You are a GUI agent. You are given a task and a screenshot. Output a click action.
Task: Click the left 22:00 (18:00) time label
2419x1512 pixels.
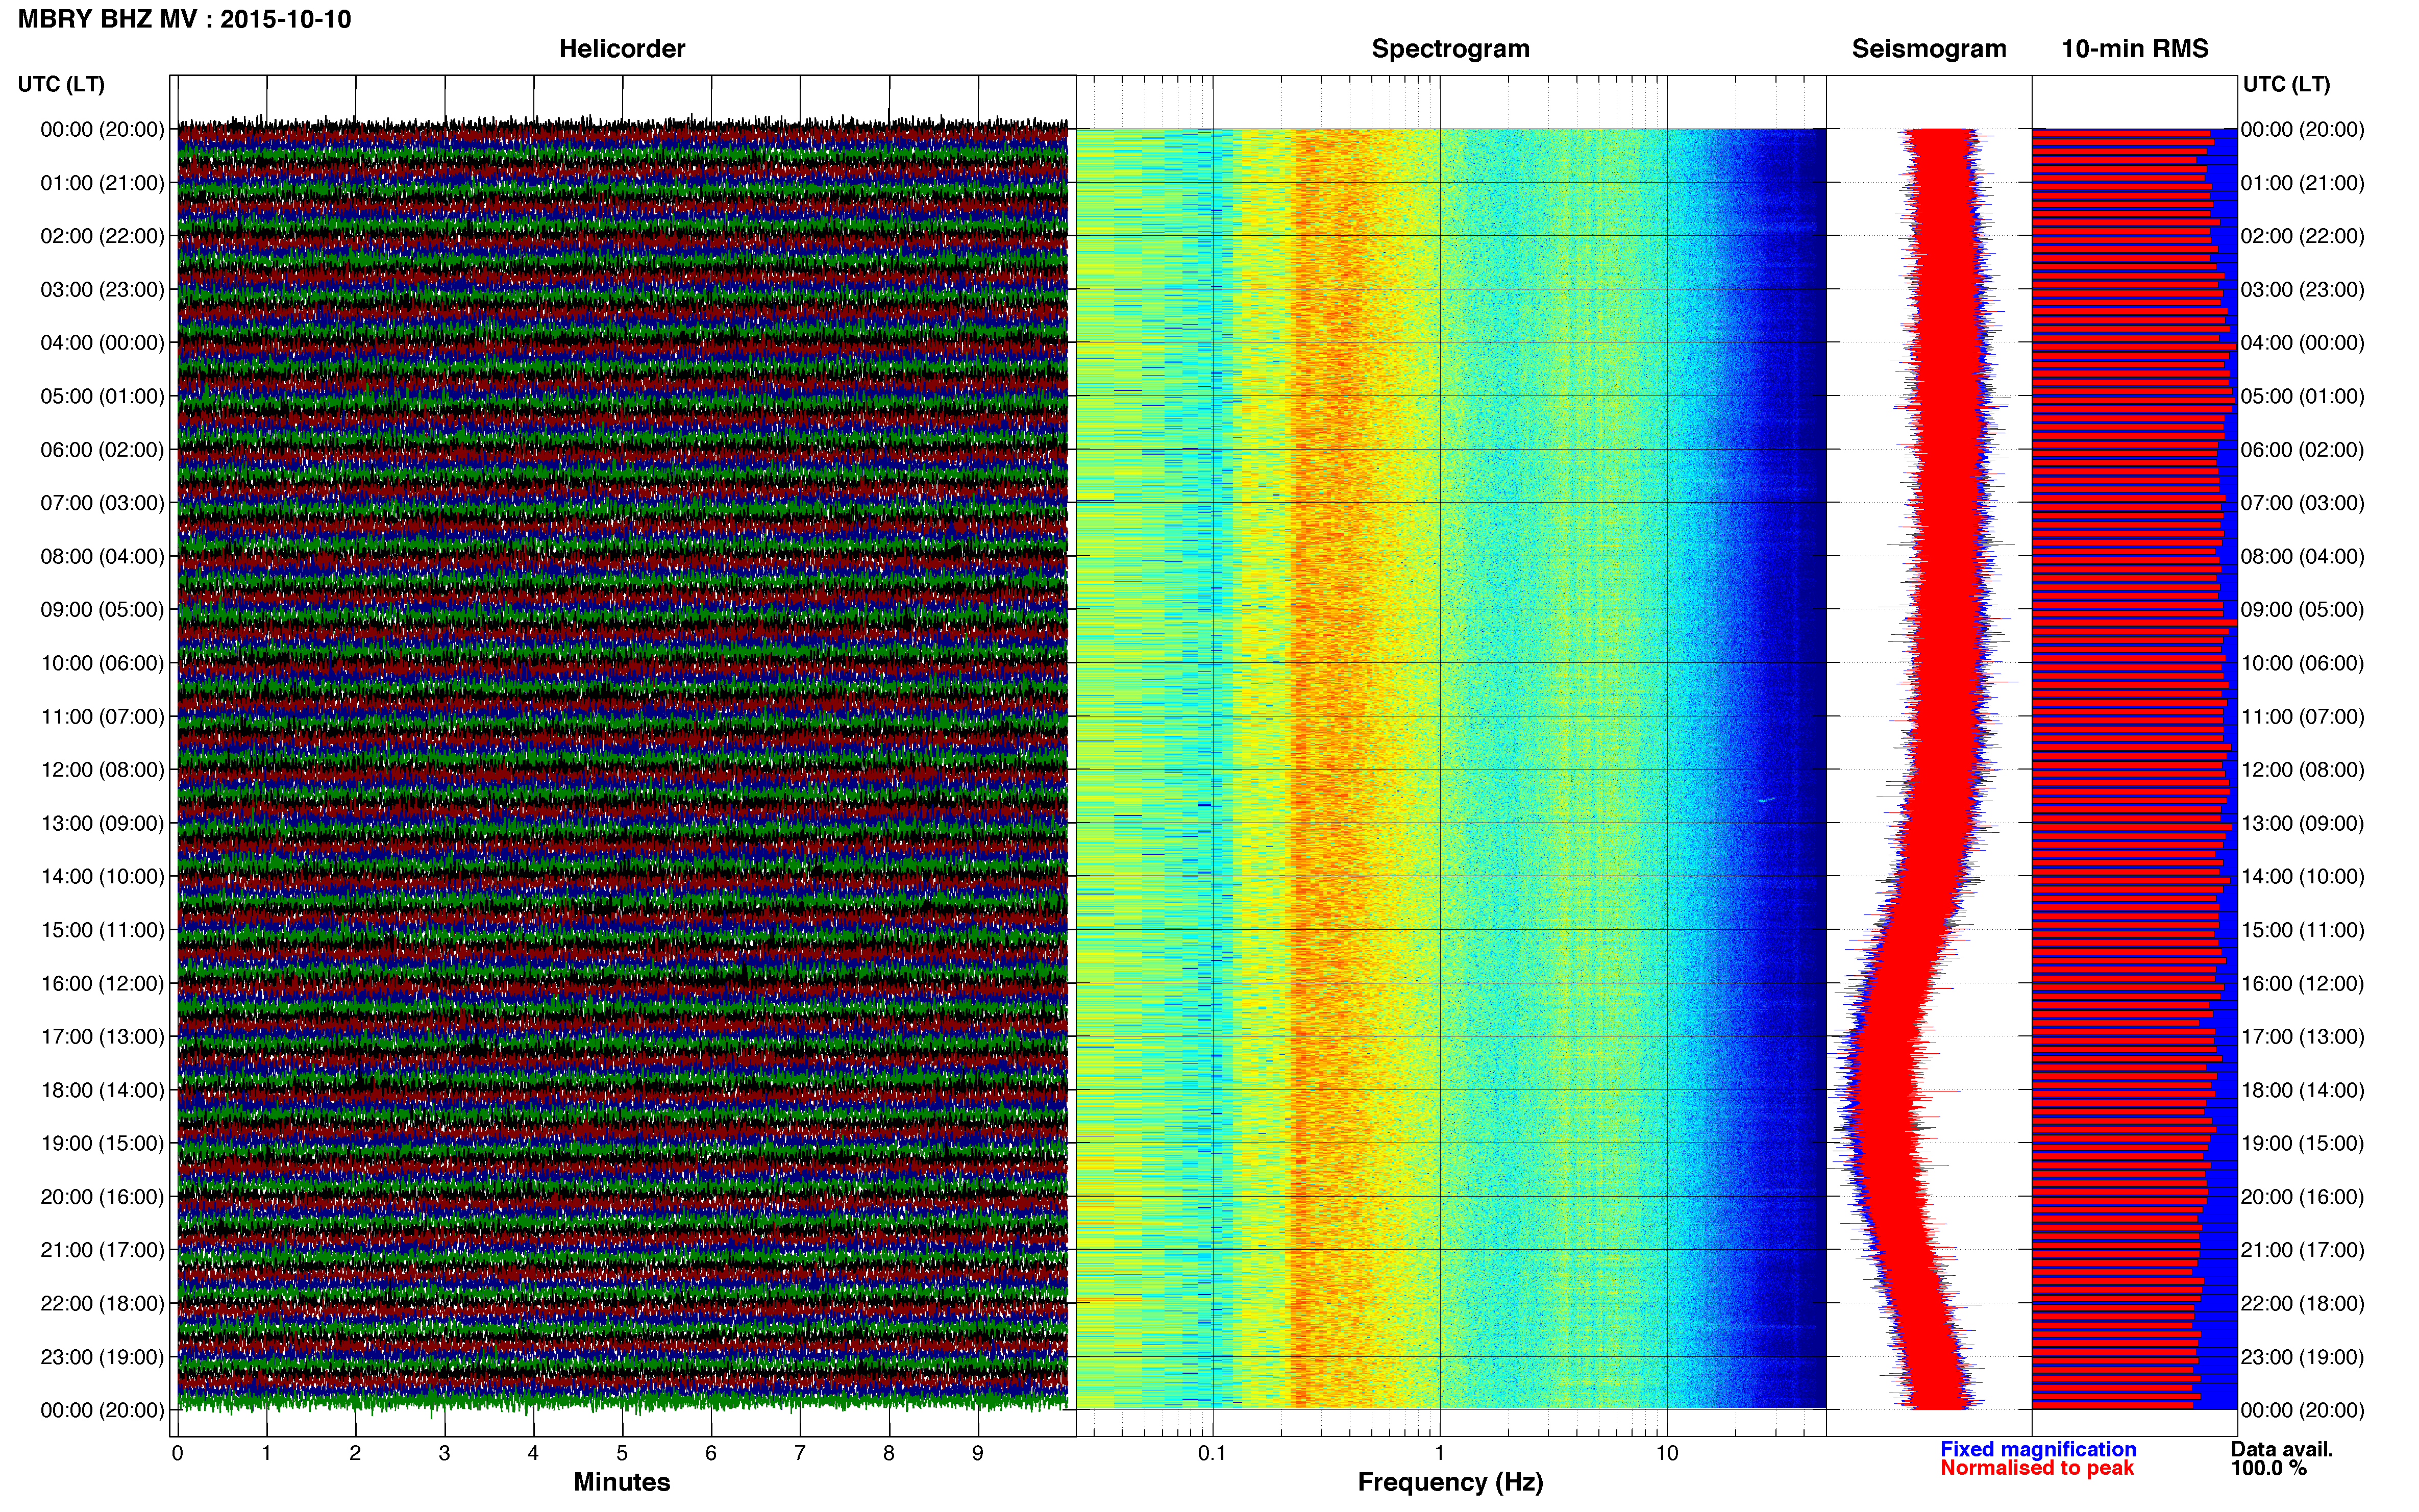102,1304
